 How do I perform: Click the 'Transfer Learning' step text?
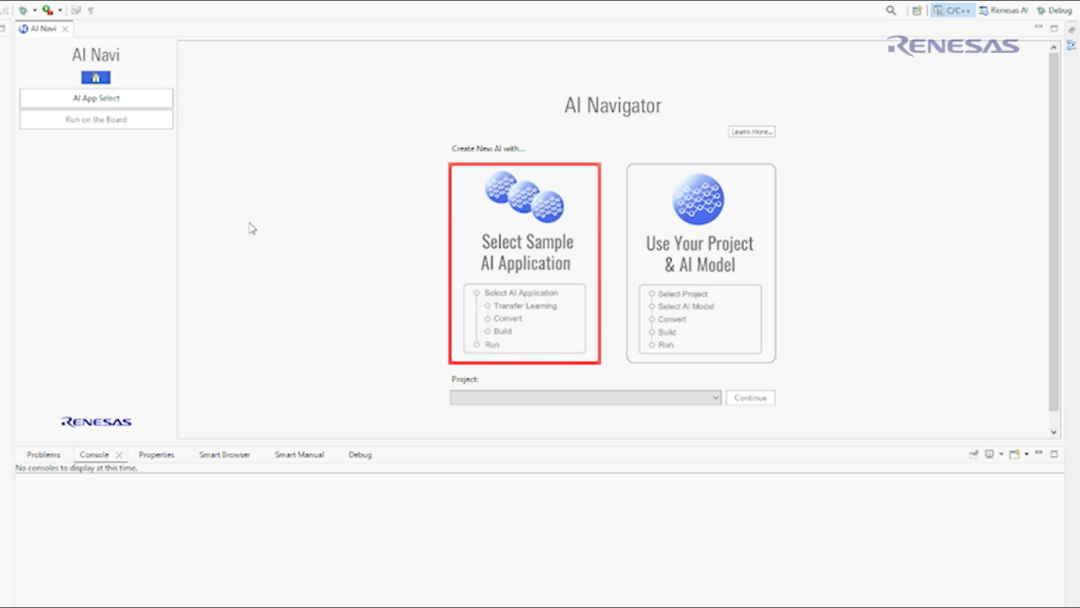525,306
